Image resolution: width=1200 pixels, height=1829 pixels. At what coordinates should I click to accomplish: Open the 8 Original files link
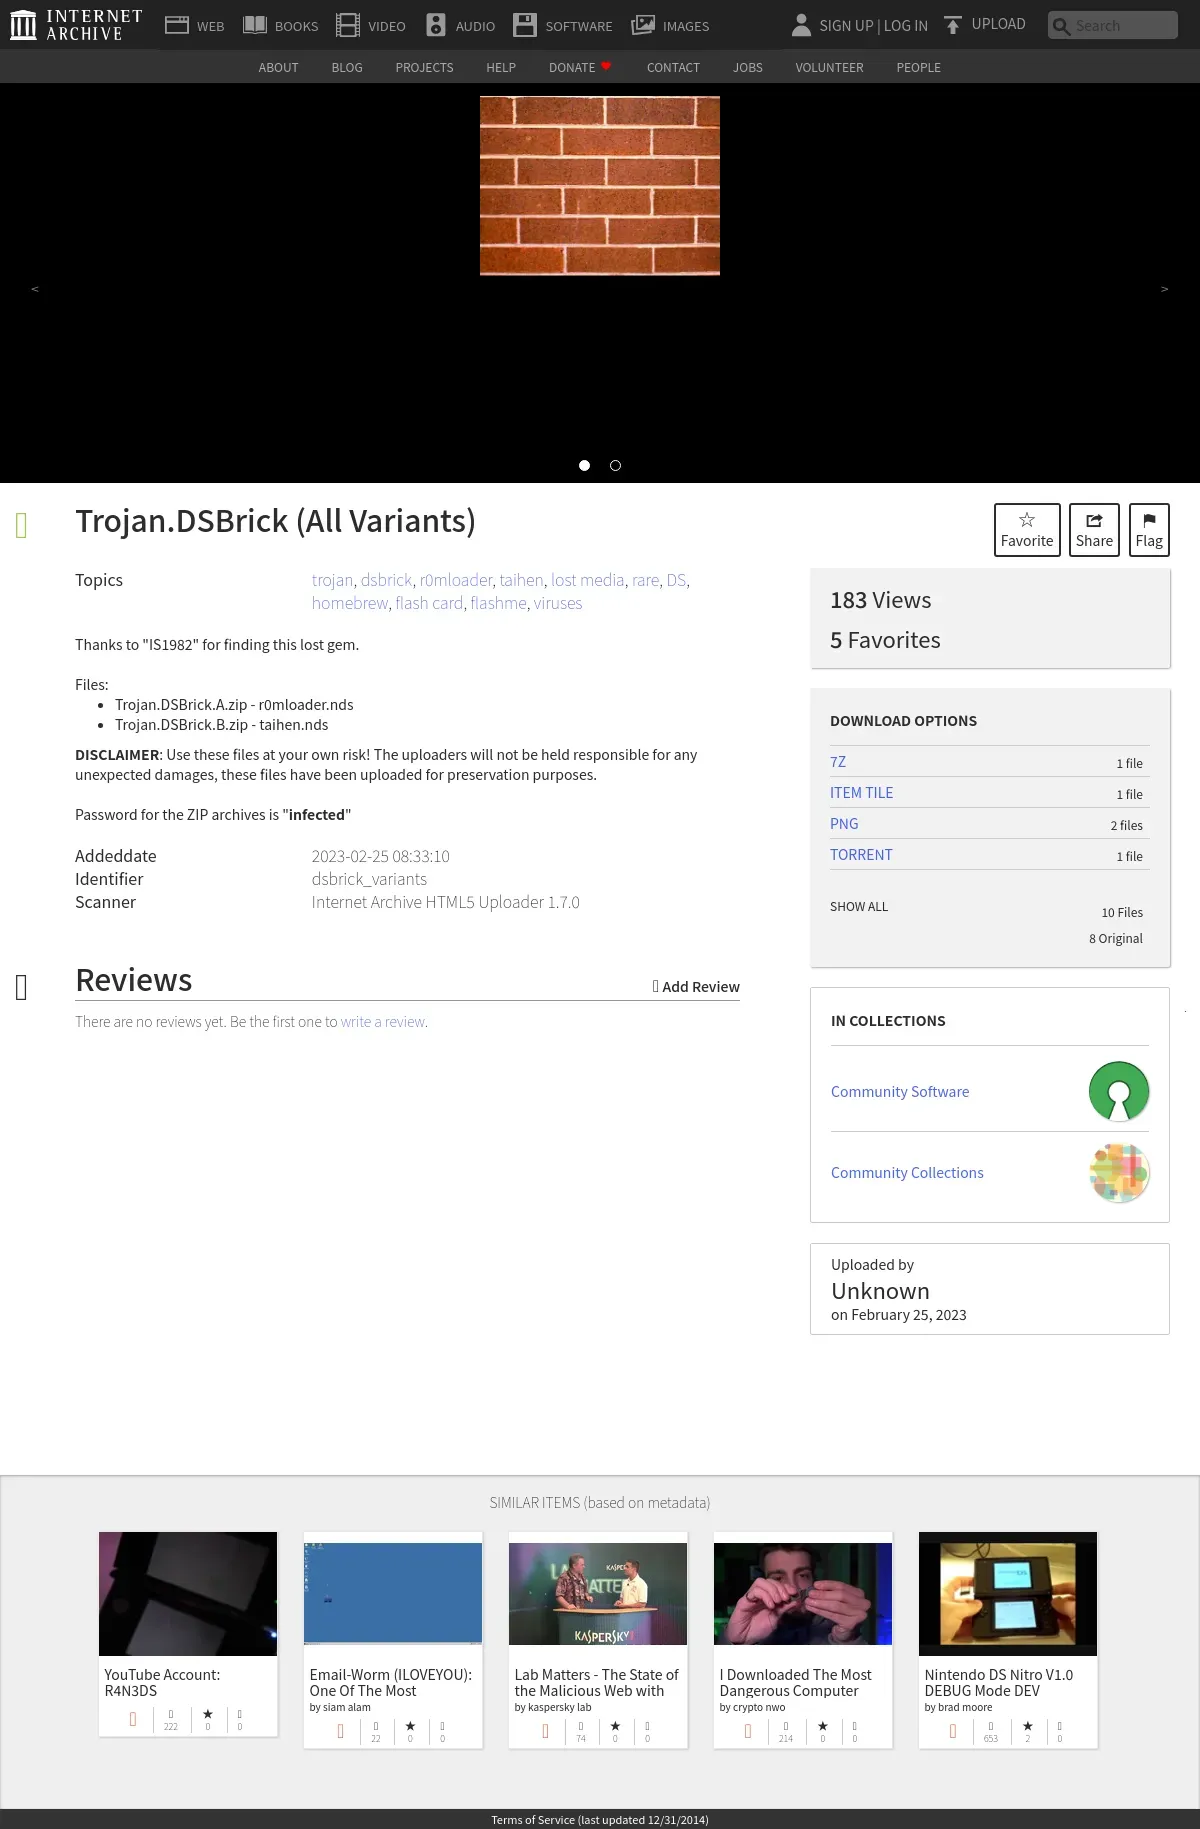point(1116,938)
